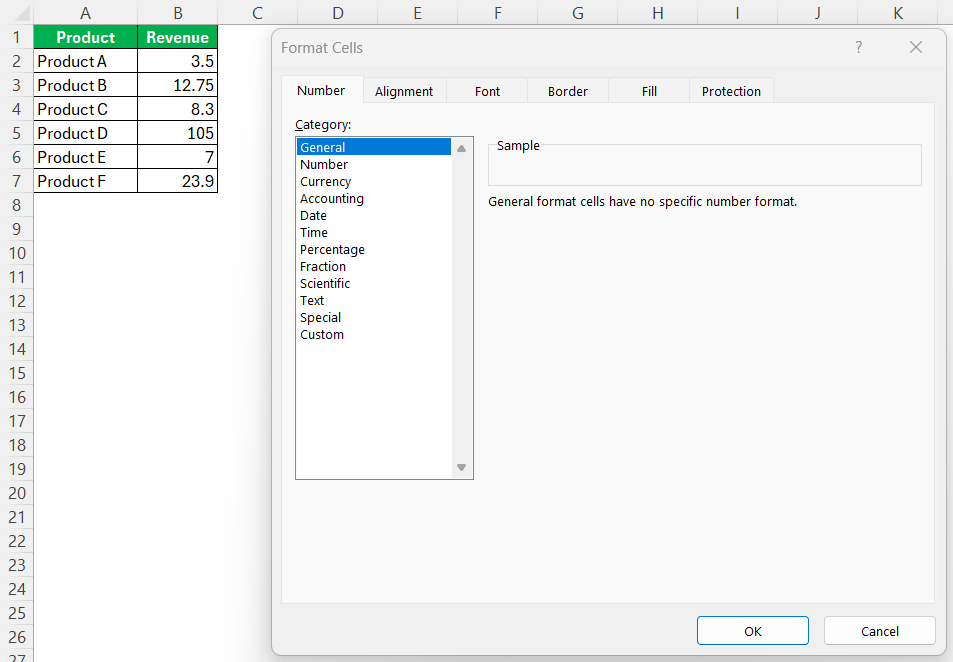This screenshot has width=953, height=662.
Task: Select the Product B cell
Action: tap(86, 85)
